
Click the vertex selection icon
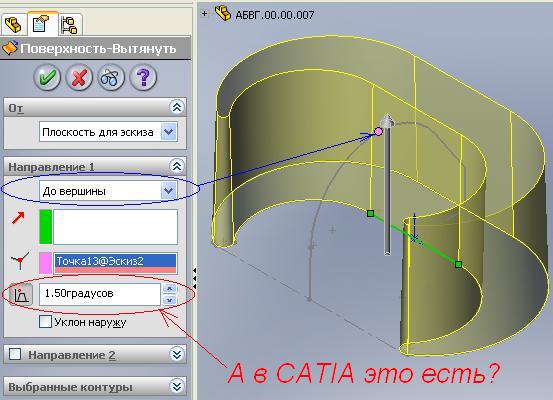click(19, 261)
